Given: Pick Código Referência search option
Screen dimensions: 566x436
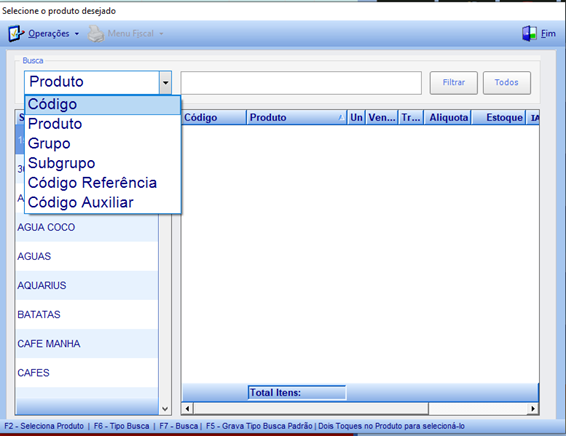Looking at the screenshot, I should click(x=103, y=183).
